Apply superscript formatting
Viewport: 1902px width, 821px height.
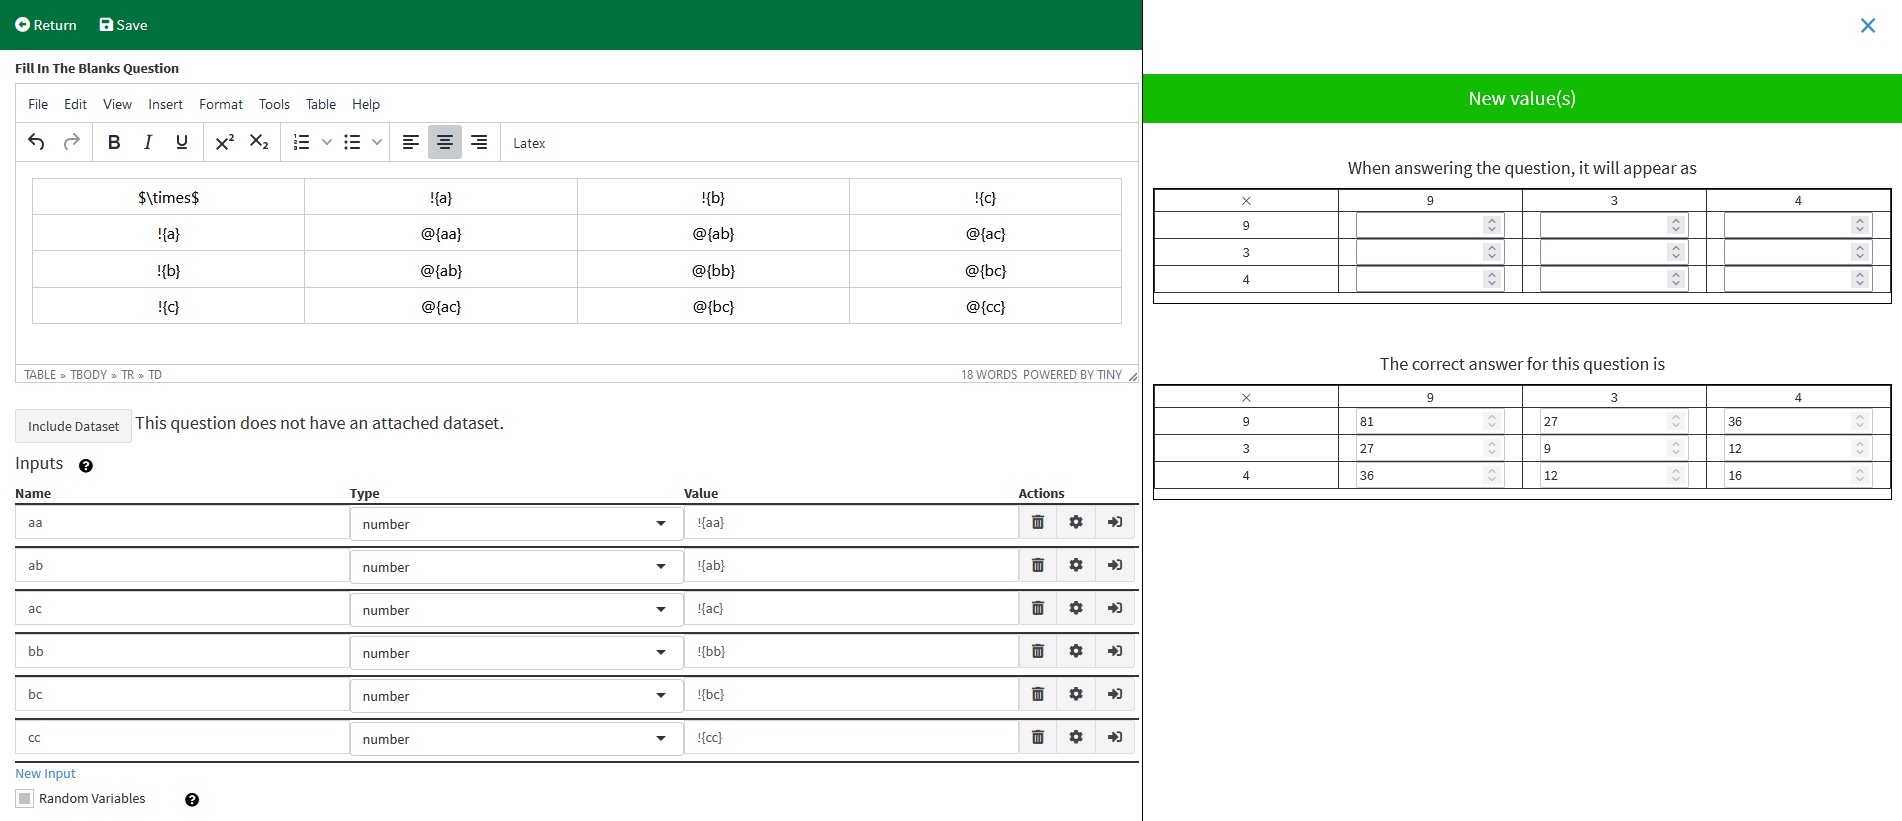225,143
